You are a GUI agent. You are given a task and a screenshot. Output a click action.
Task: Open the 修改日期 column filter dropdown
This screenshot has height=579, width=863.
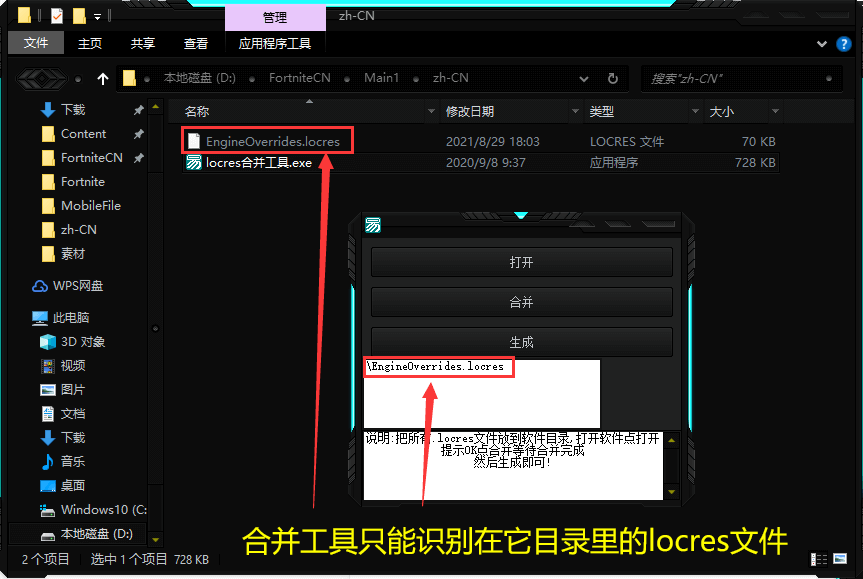click(575, 112)
